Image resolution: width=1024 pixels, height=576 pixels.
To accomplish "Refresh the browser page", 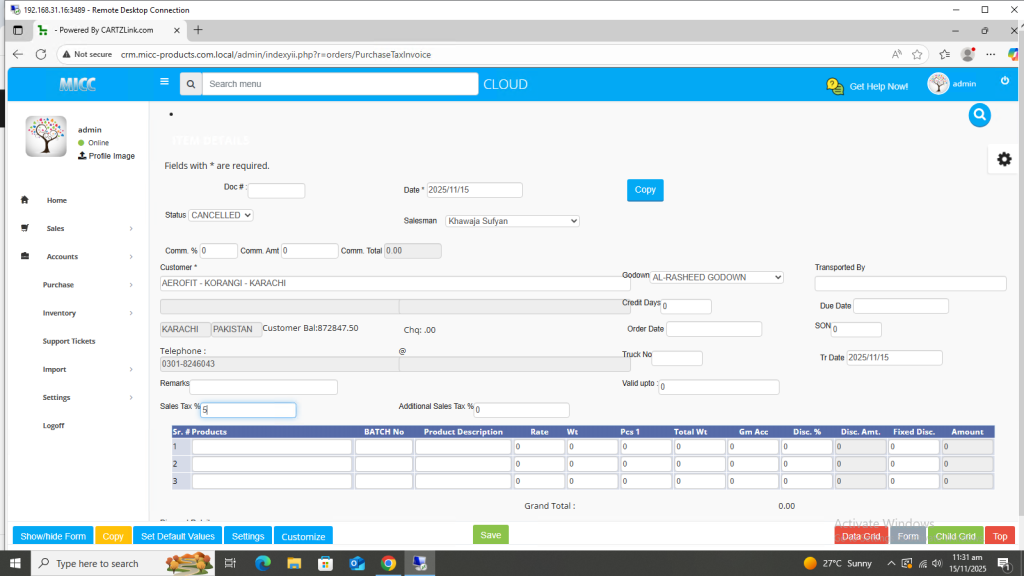I will (41, 54).
